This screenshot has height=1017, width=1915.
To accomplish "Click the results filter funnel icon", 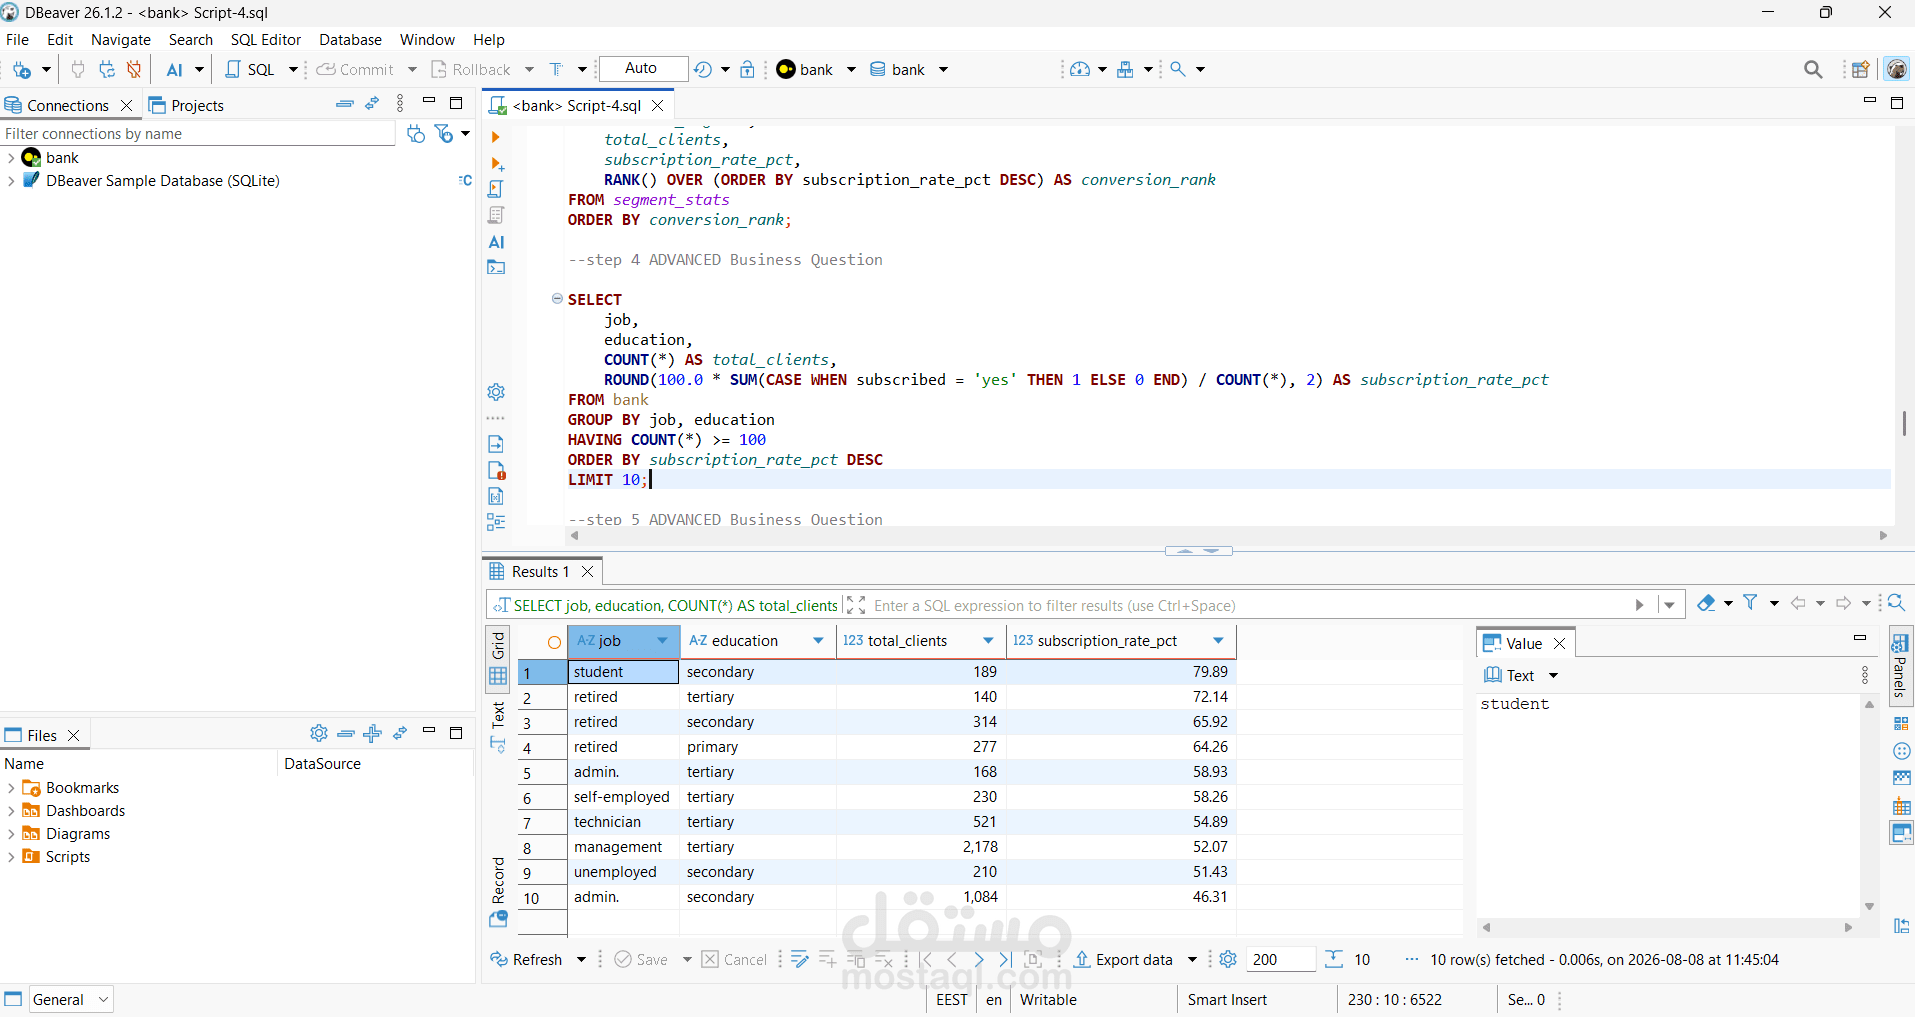I will coord(1751,603).
